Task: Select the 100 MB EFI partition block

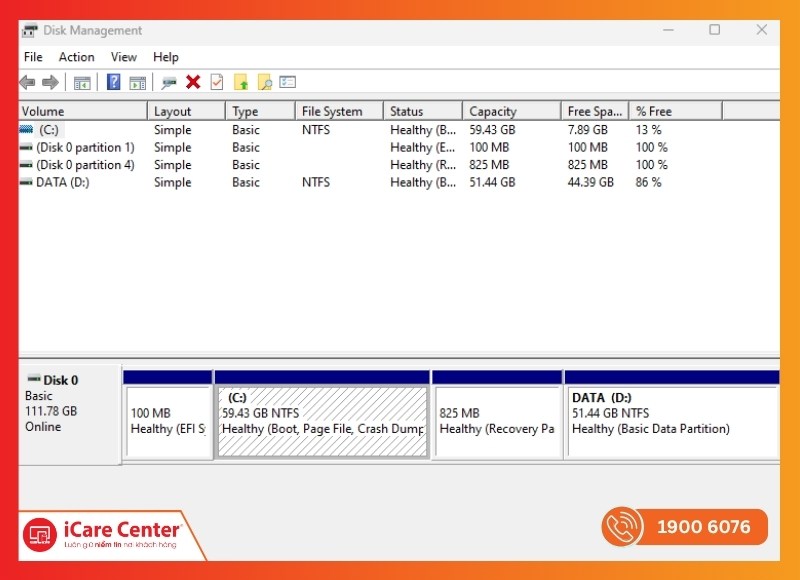Action: coord(167,421)
